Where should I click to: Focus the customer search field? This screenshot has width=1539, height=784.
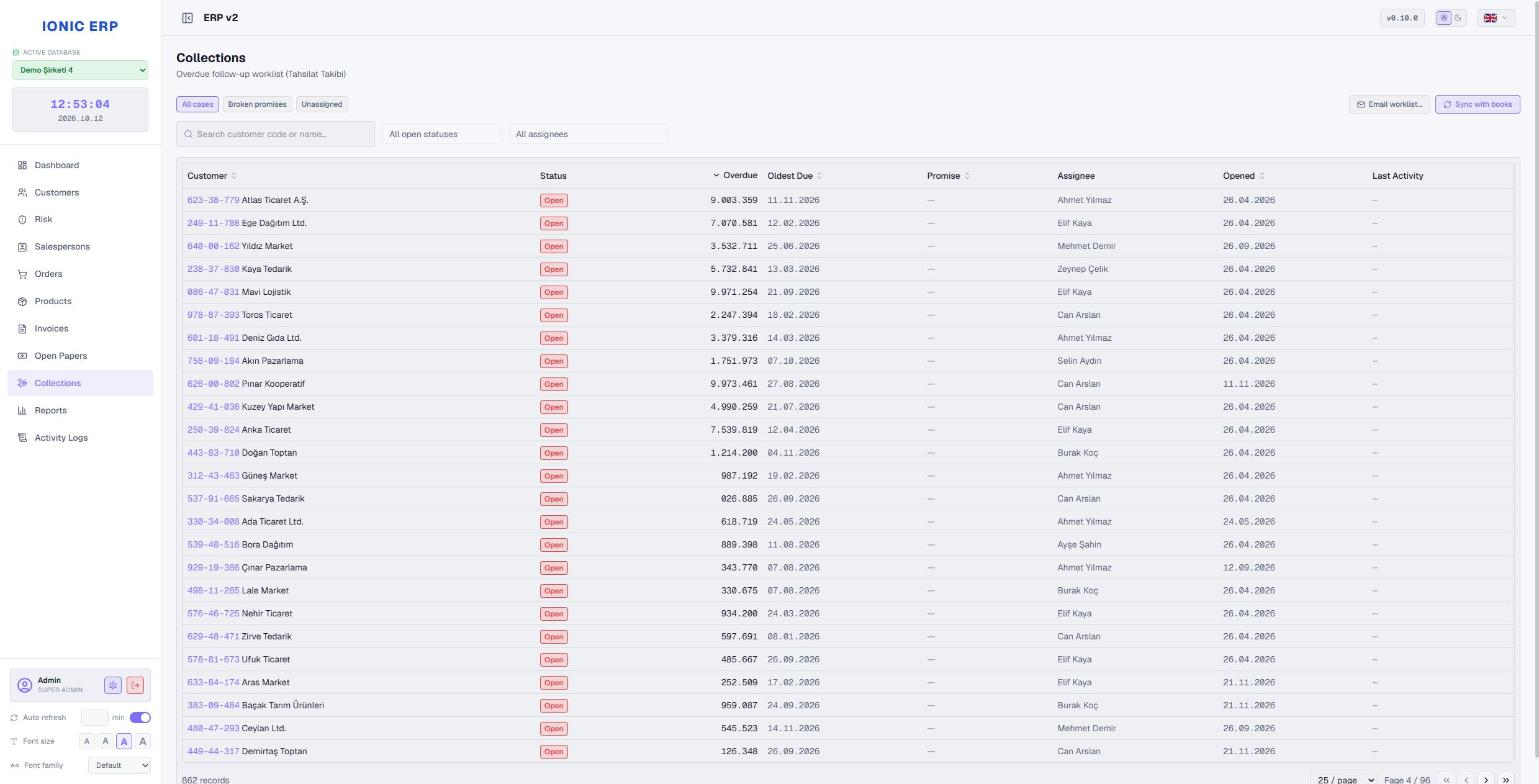click(275, 134)
